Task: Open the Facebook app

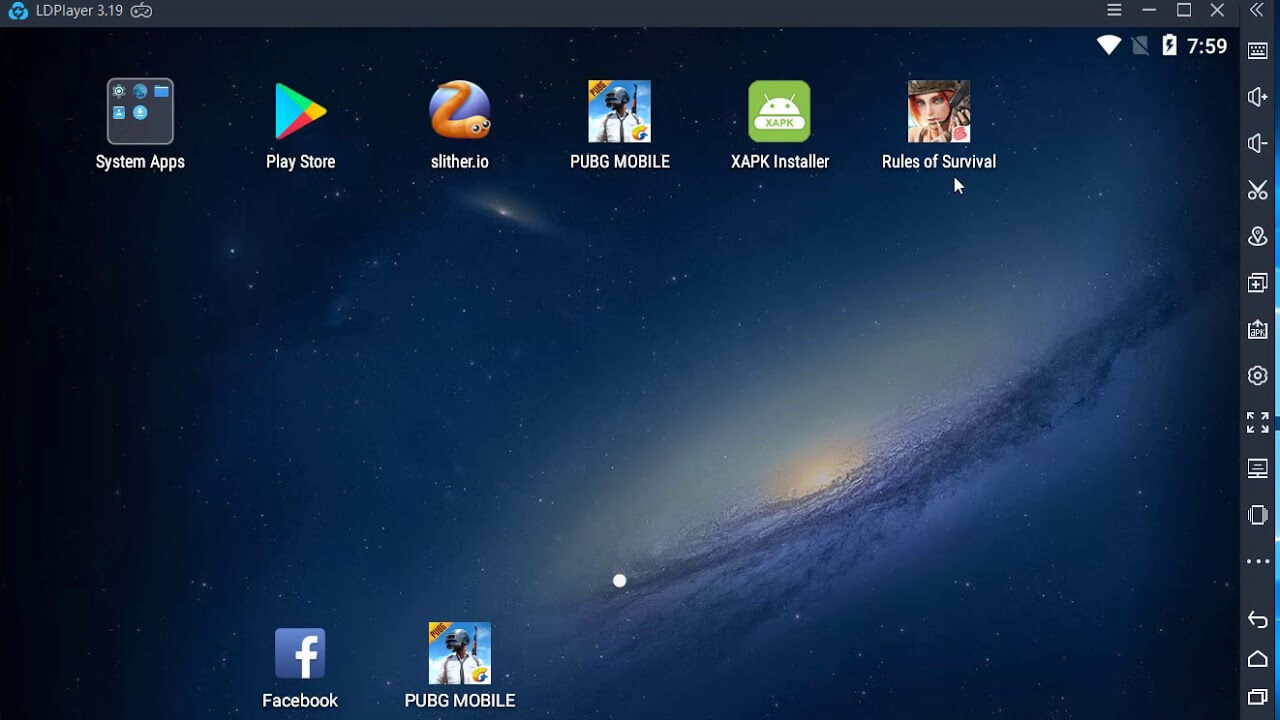Action: (x=300, y=653)
